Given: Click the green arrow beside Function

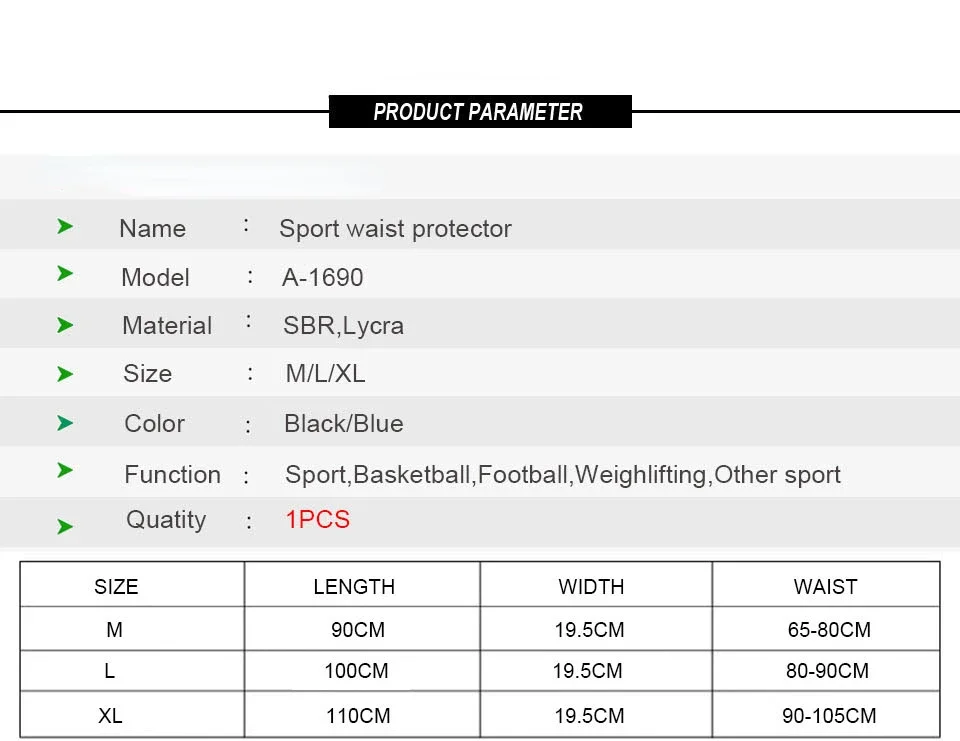Looking at the screenshot, I should (x=65, y=470).
